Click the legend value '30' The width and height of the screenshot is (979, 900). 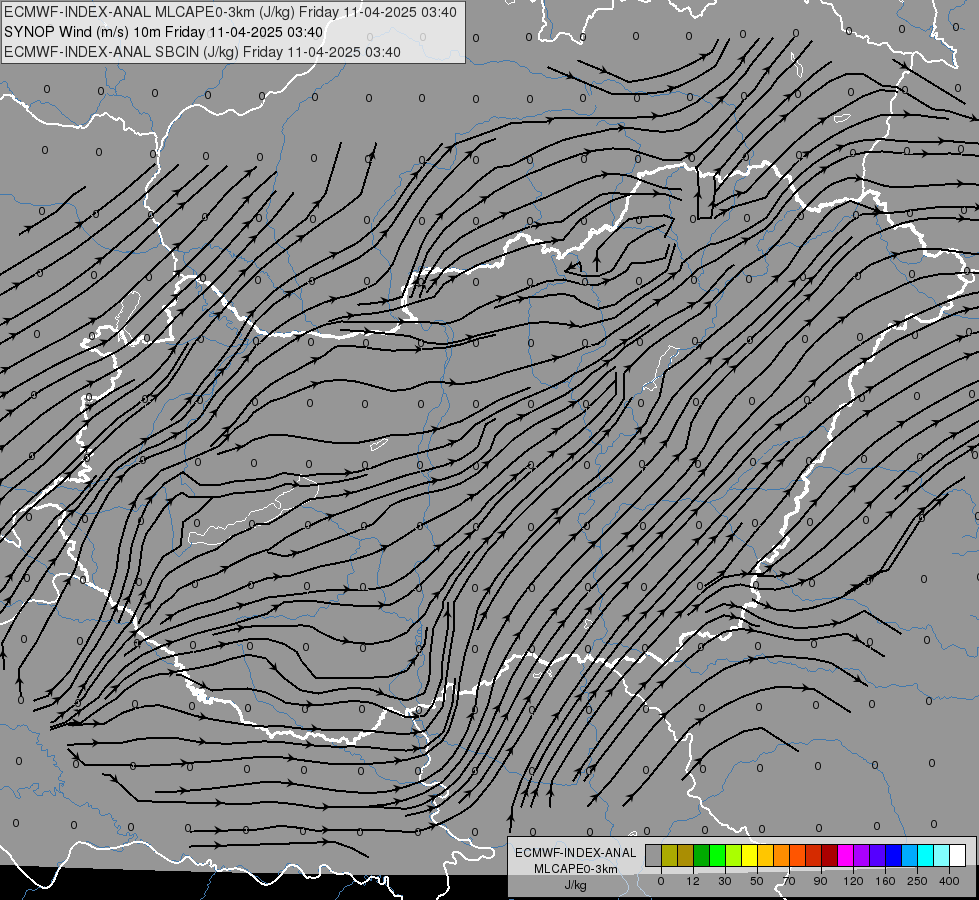click(x=725, y=881)
